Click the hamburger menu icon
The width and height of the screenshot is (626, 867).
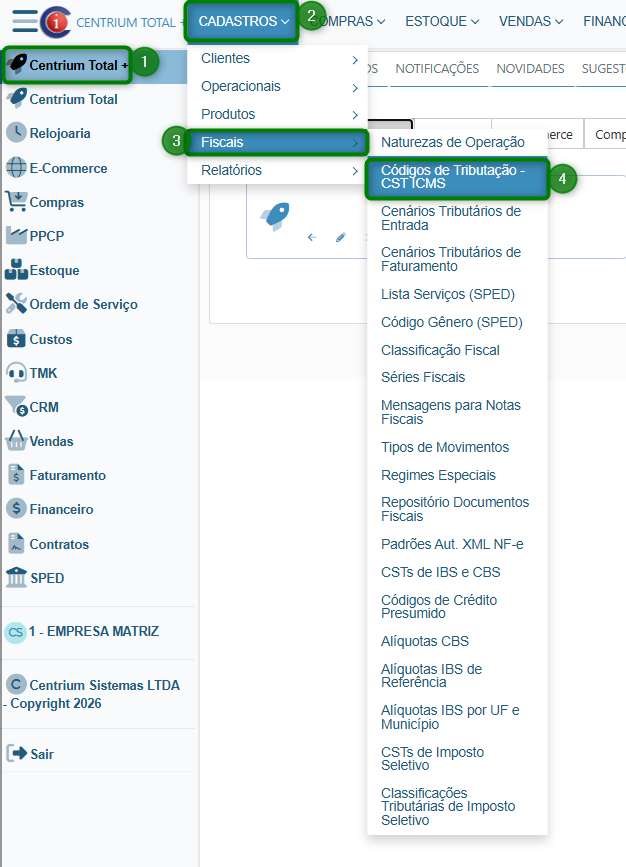pyautogui.click(x=24, y=21)
